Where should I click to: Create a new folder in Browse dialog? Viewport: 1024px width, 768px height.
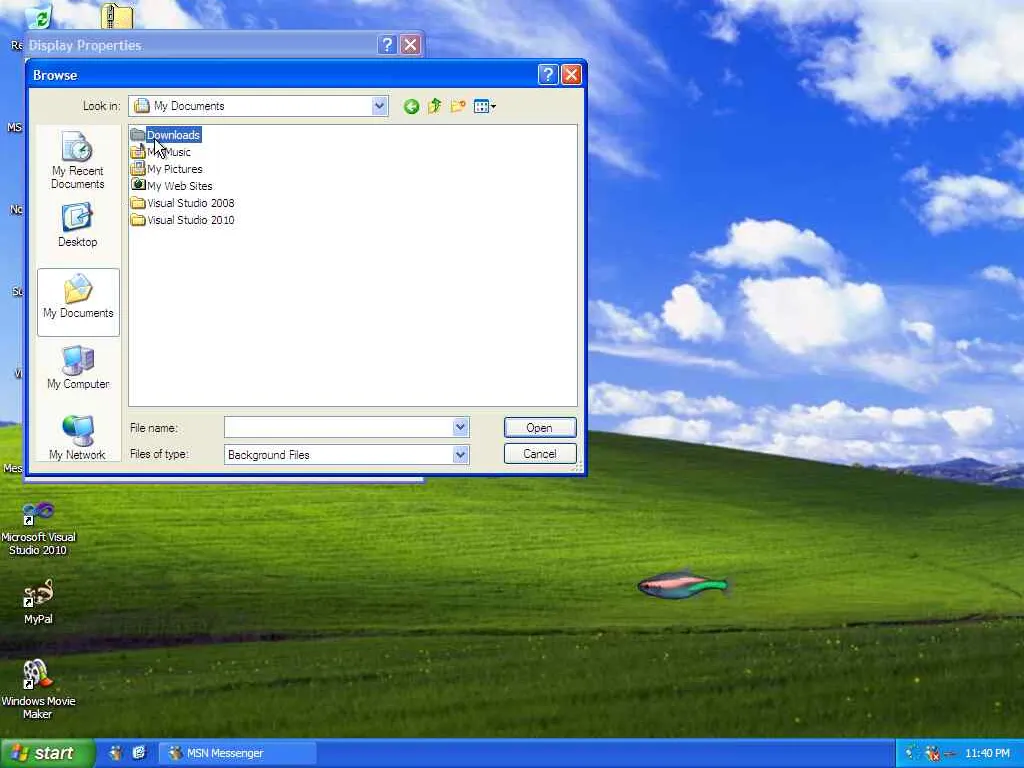(x=458, y=106)
